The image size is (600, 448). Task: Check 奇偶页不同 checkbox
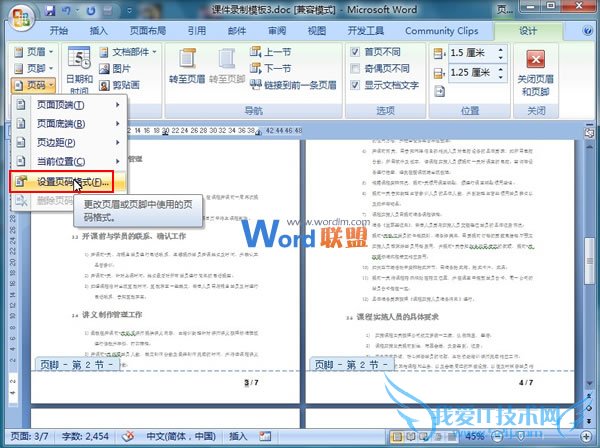[x=355, y=68]
